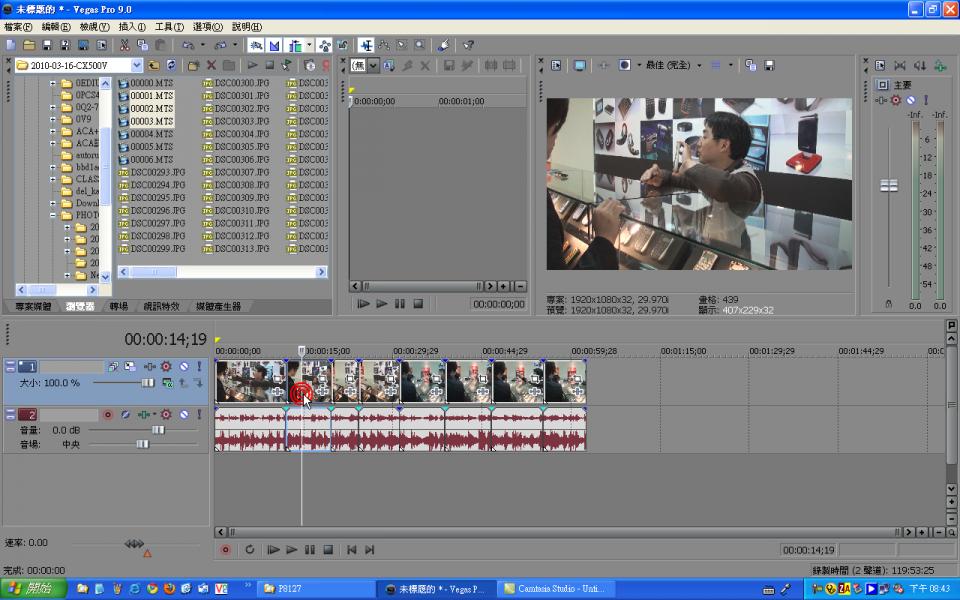Expand the PHOTO folder in the tree
Image resolution: width=960 pixels, height=600 pixels.
(x=54, y=215)
